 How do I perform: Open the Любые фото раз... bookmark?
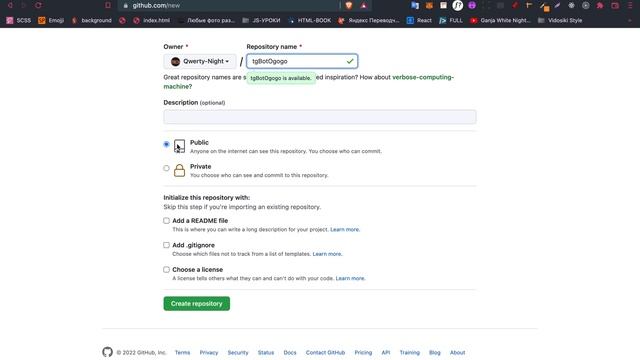click(207, 20)
